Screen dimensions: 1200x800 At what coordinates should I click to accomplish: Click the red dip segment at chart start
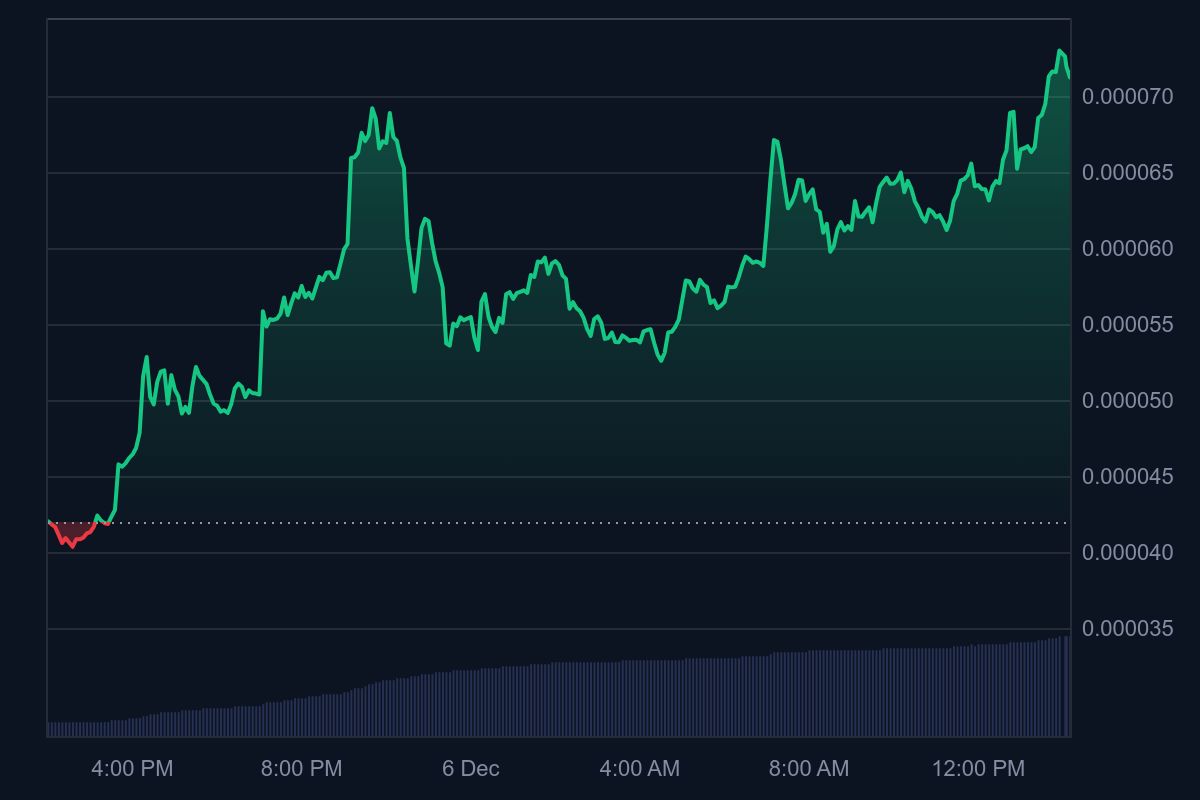[x=70, y=543]
